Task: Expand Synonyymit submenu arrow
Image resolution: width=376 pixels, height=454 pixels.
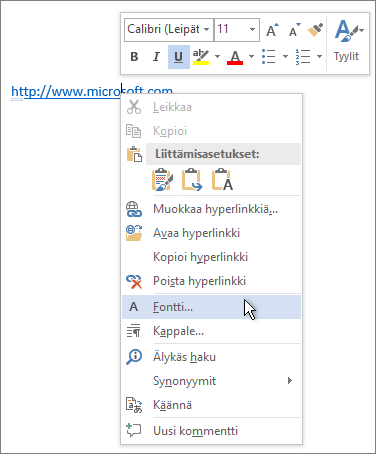Action: 290,381
